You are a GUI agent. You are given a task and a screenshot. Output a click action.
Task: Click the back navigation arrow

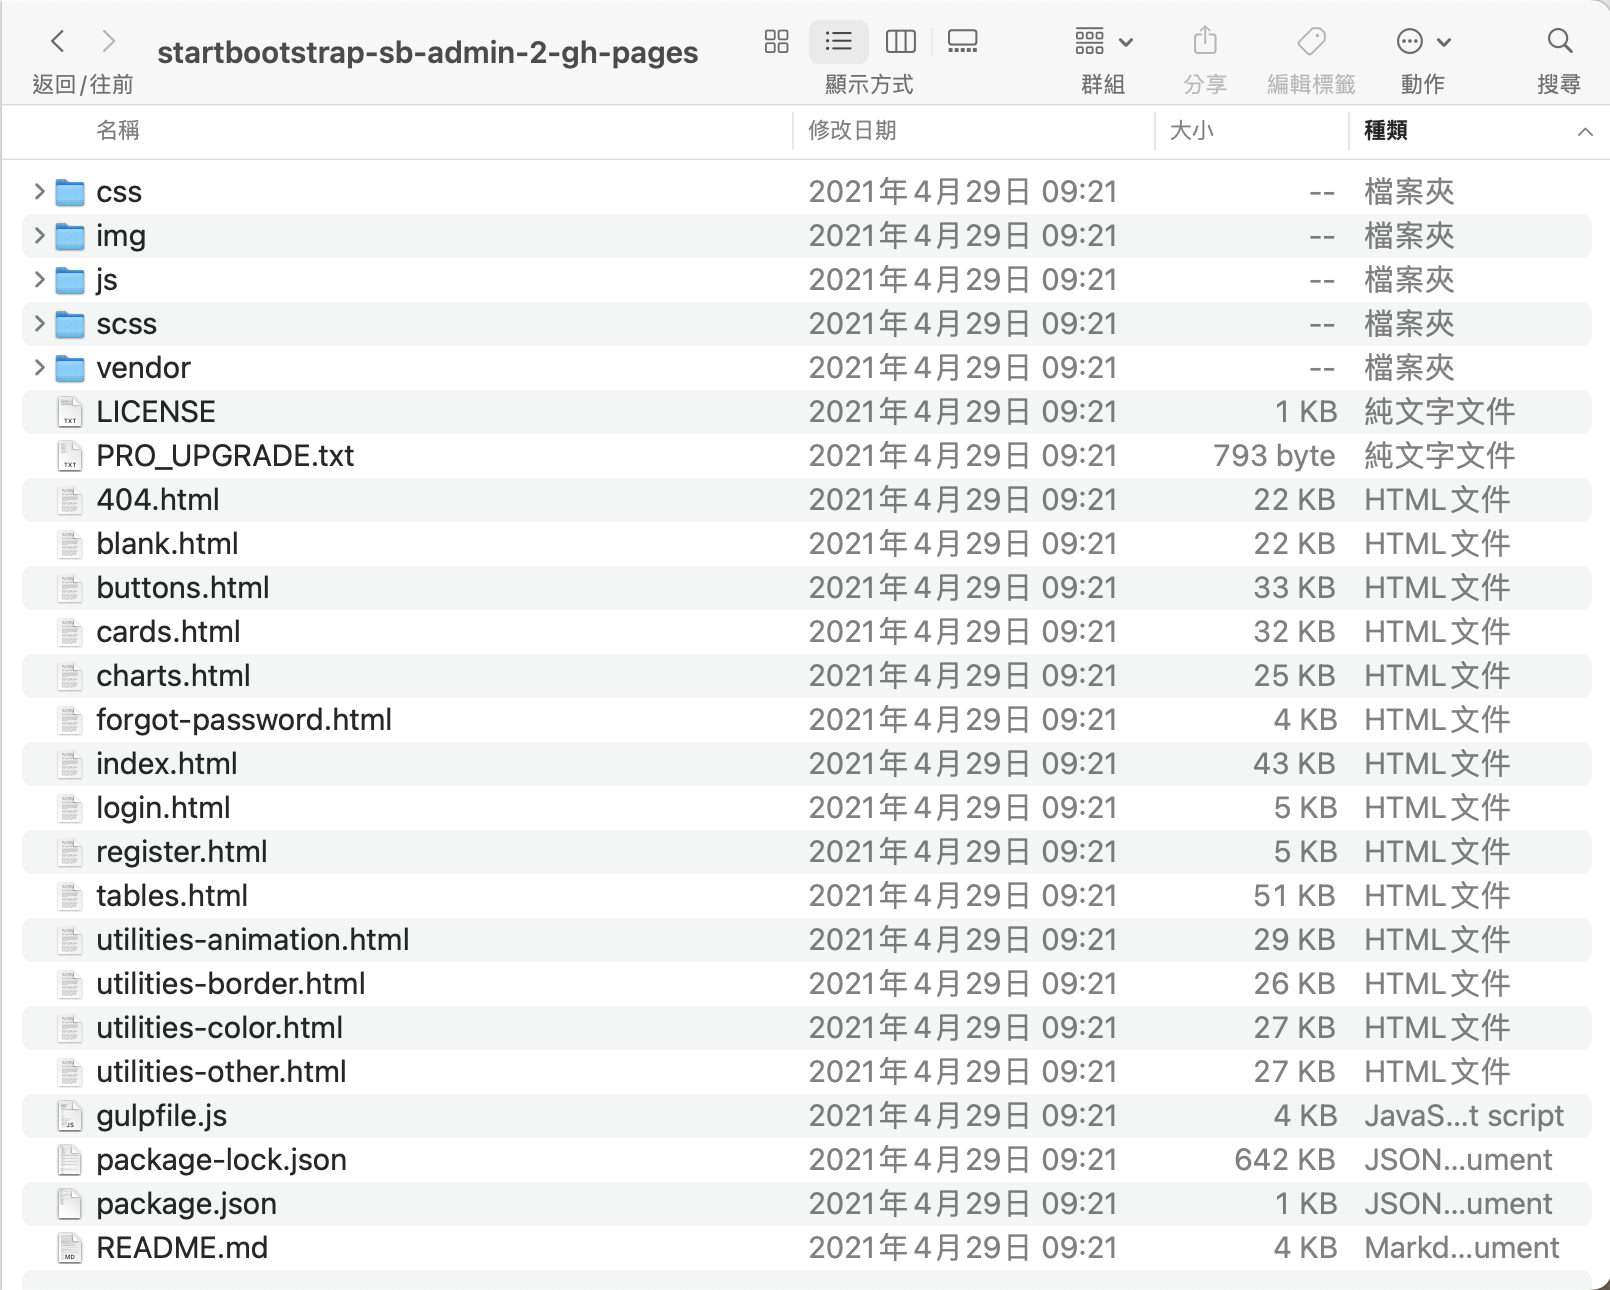point(57,42)
